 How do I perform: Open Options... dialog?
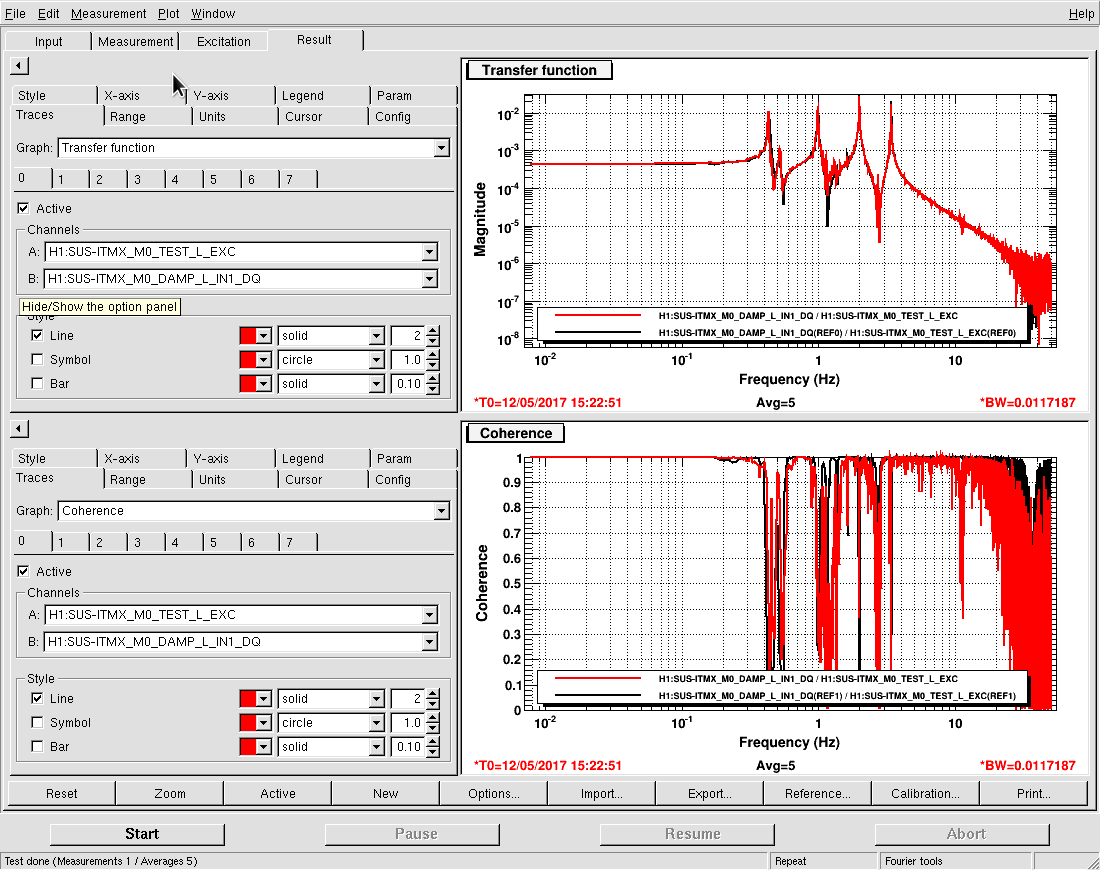click(494, 793)
